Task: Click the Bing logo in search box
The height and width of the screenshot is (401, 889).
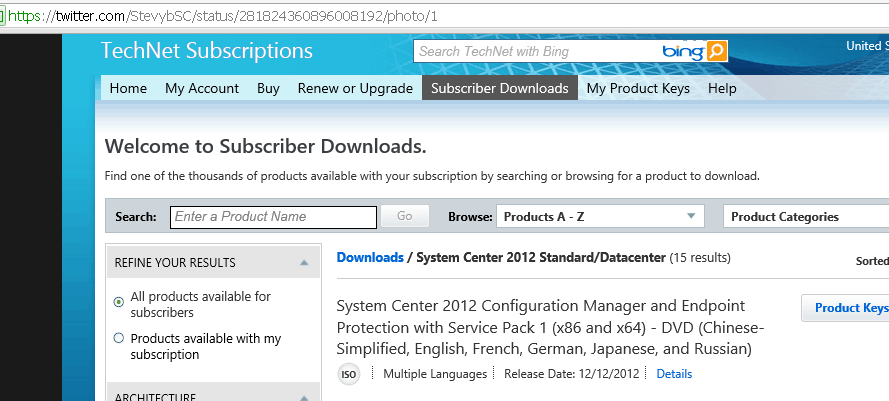Action: (x=683, y=52)
